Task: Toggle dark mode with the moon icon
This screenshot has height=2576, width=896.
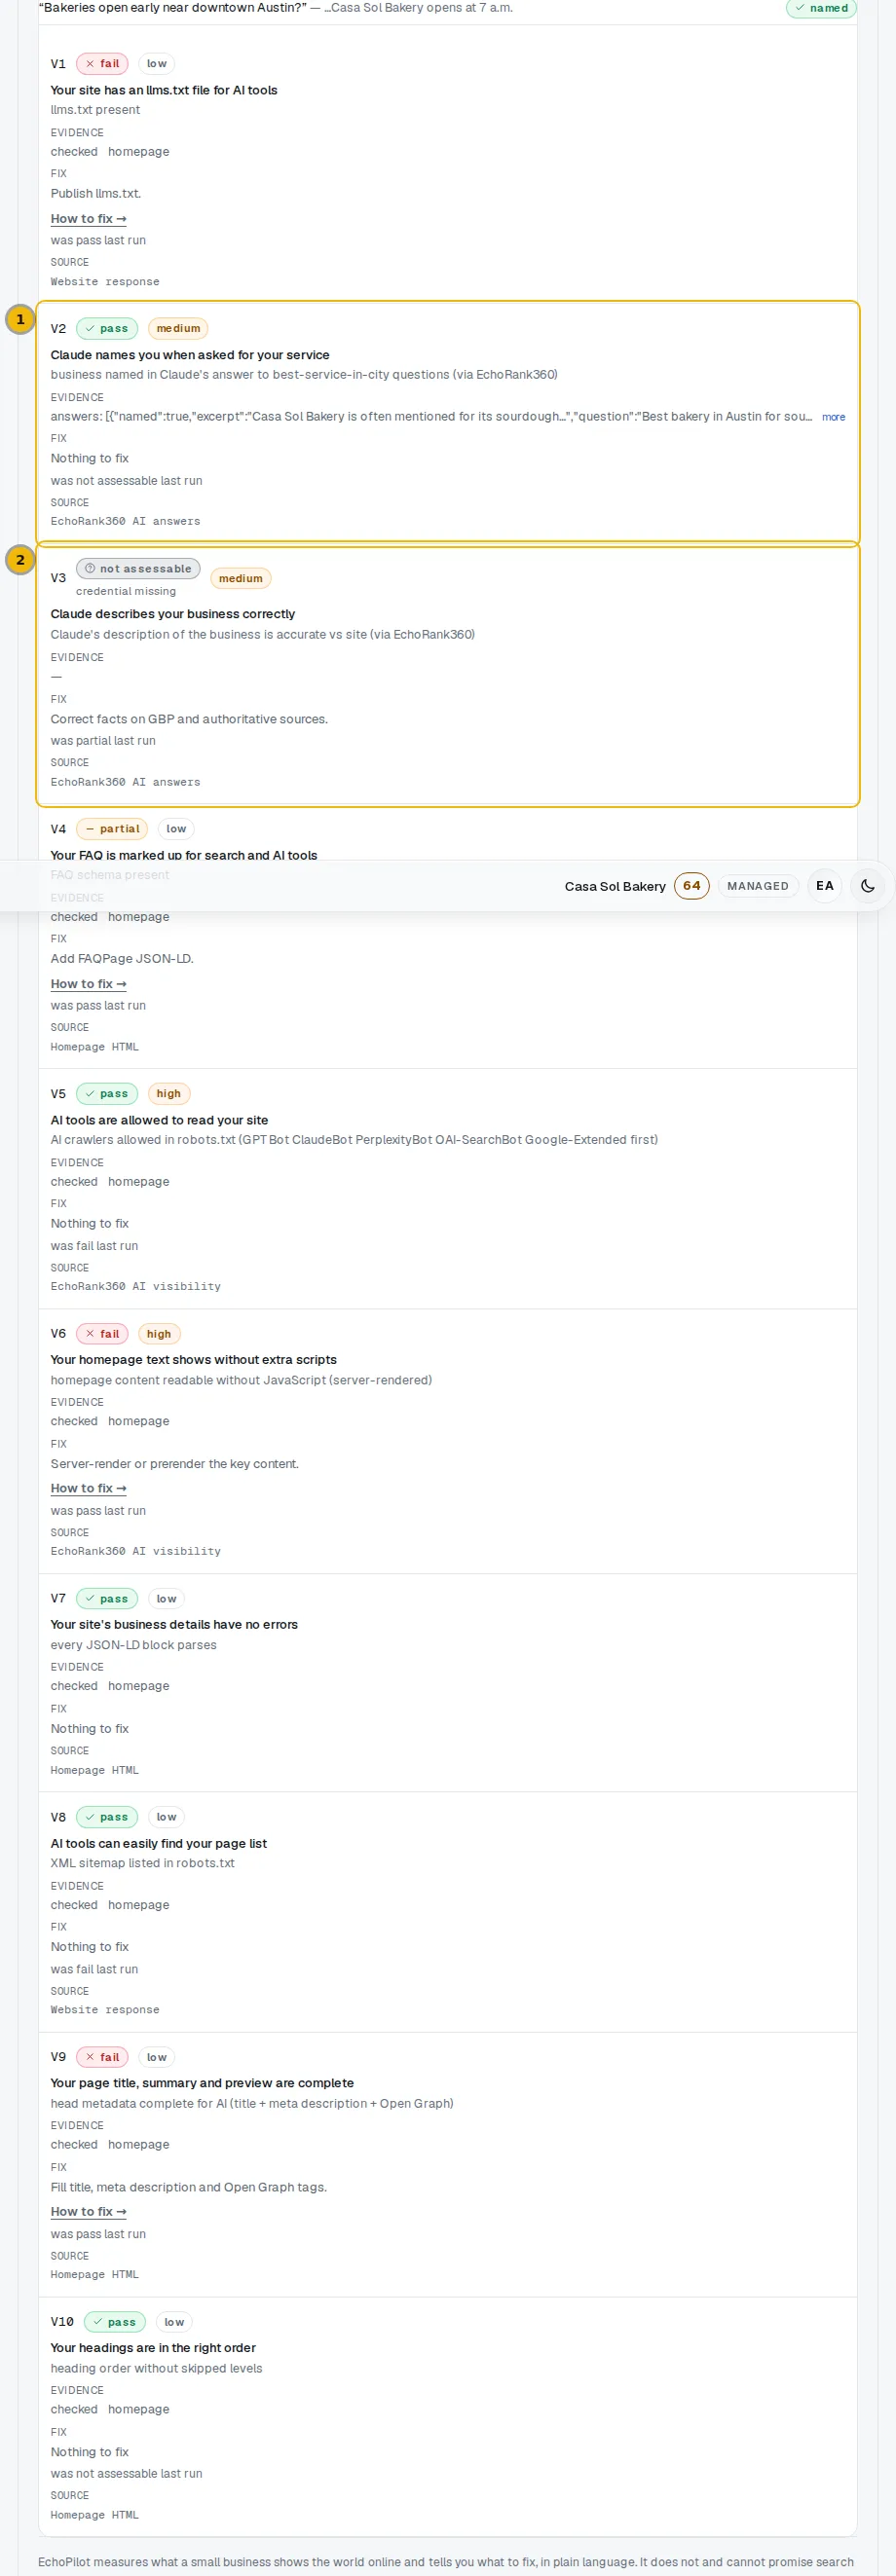Action: point(867,886)
